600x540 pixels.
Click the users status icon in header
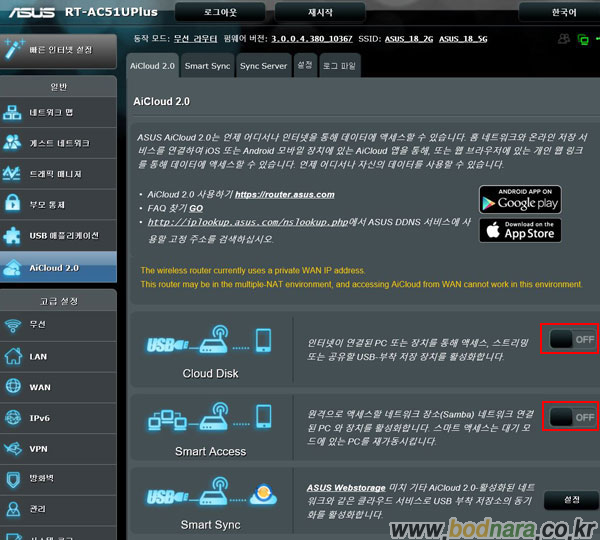tap(564, 39)
